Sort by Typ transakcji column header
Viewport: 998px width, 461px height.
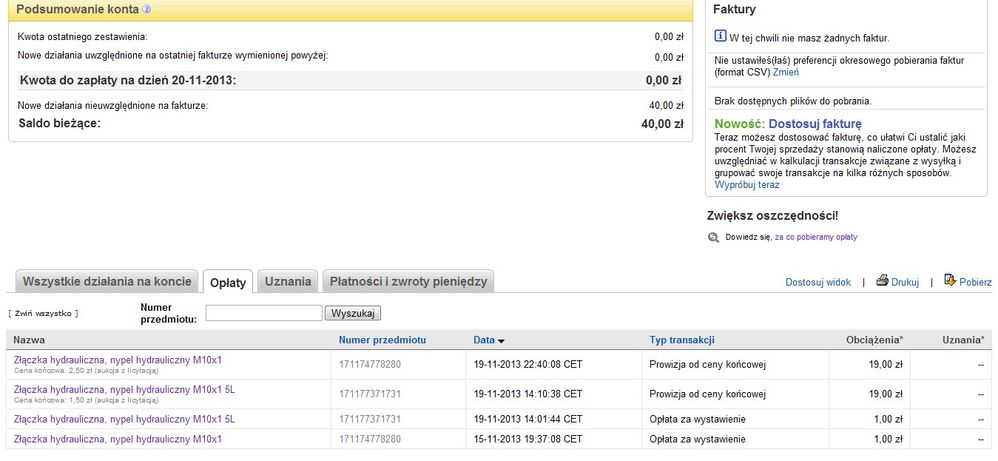coord(682,340)
